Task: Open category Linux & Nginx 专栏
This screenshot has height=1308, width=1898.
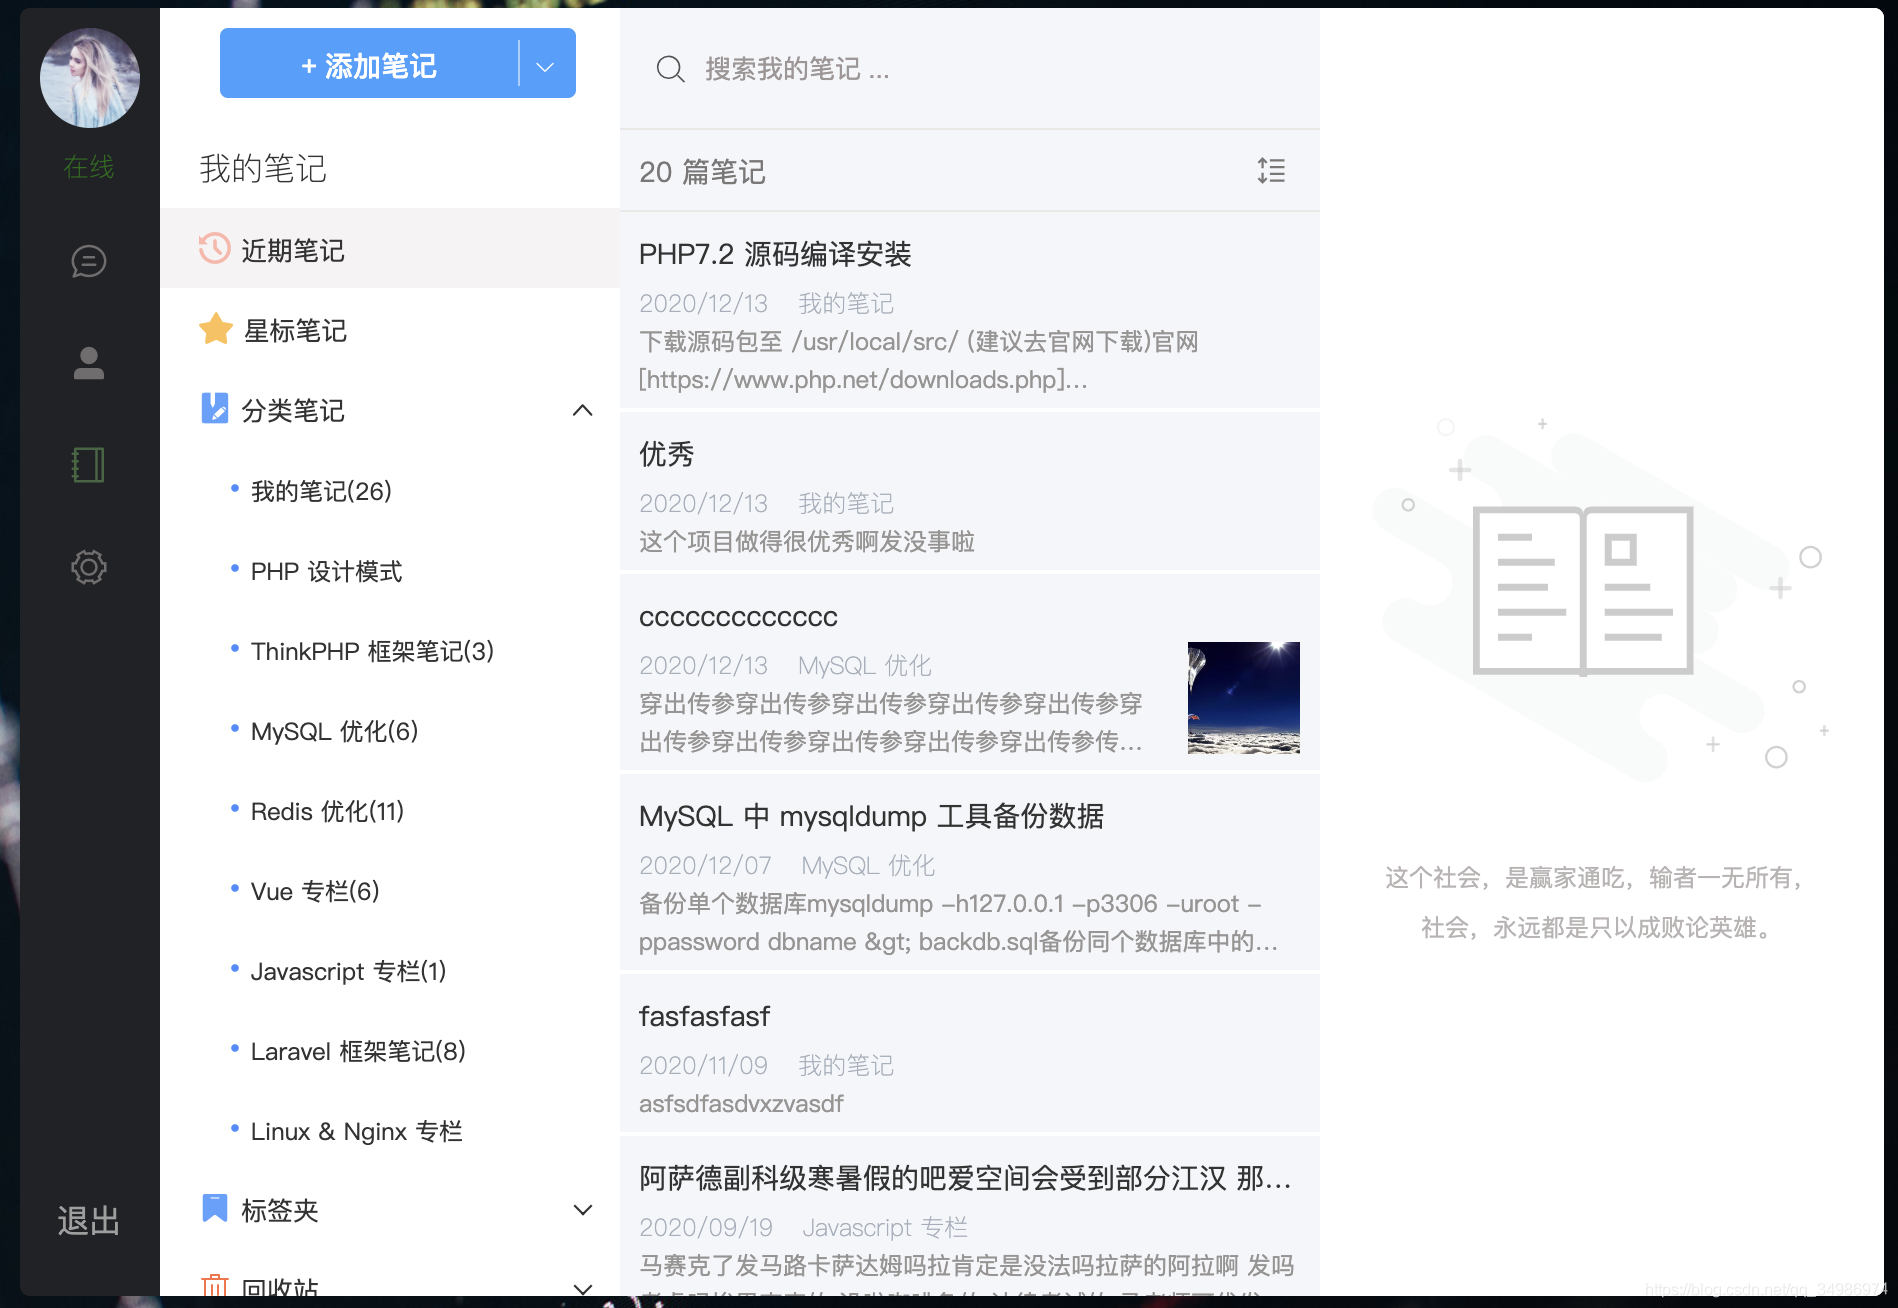Action: (x=356, y=1131)
